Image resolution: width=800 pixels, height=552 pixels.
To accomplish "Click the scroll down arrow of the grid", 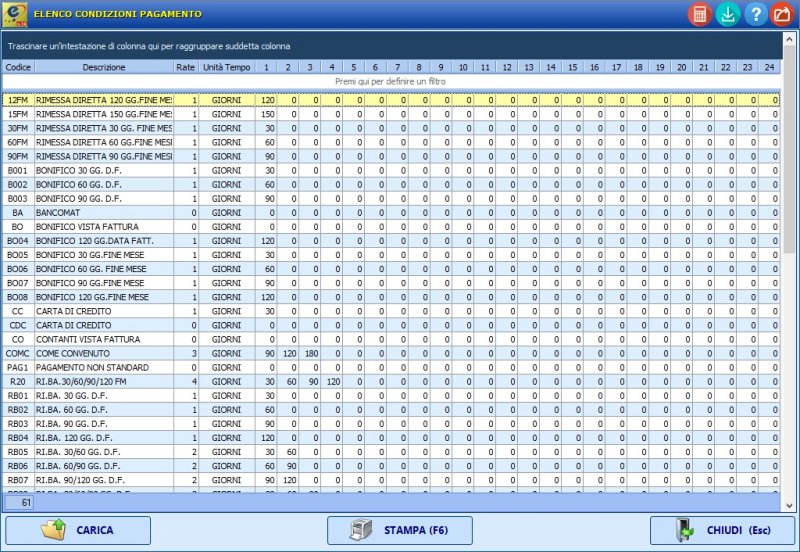I will (789, 505).
